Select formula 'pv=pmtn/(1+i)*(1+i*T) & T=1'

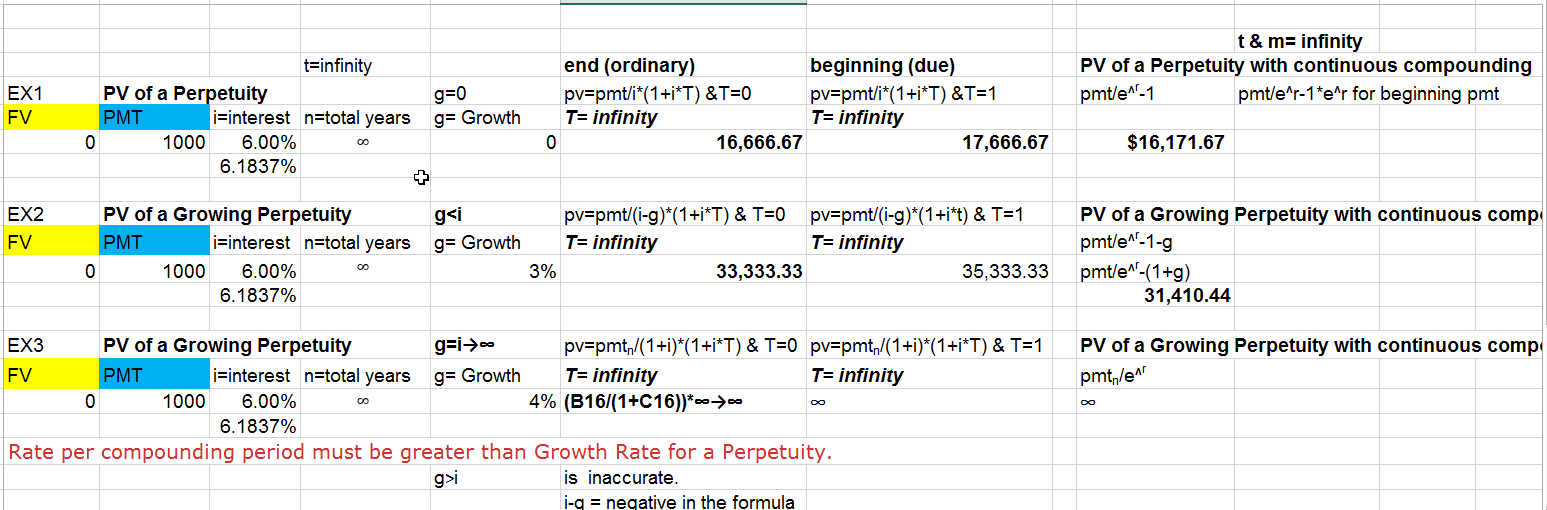(x=927, y=346)
